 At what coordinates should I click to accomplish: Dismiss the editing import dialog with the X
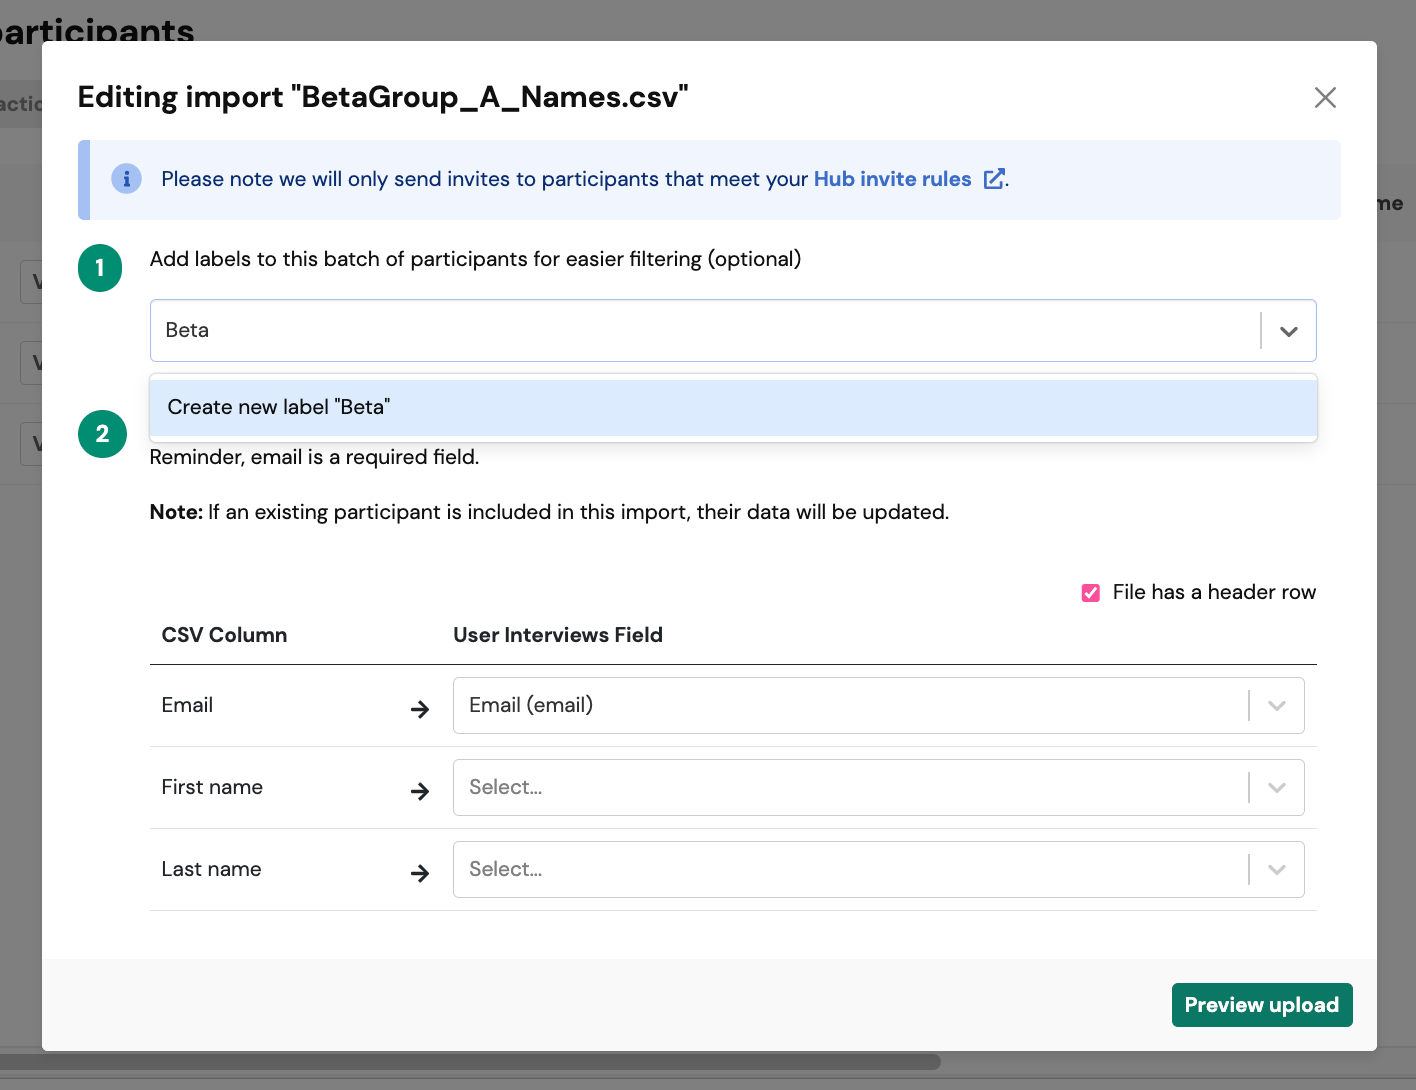[x=1325, y=97]
